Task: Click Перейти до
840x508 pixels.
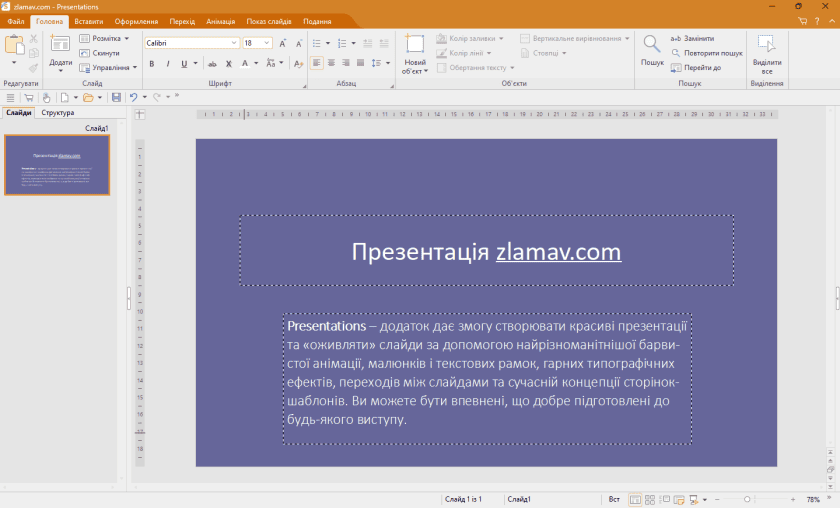Action: point(696,68)
